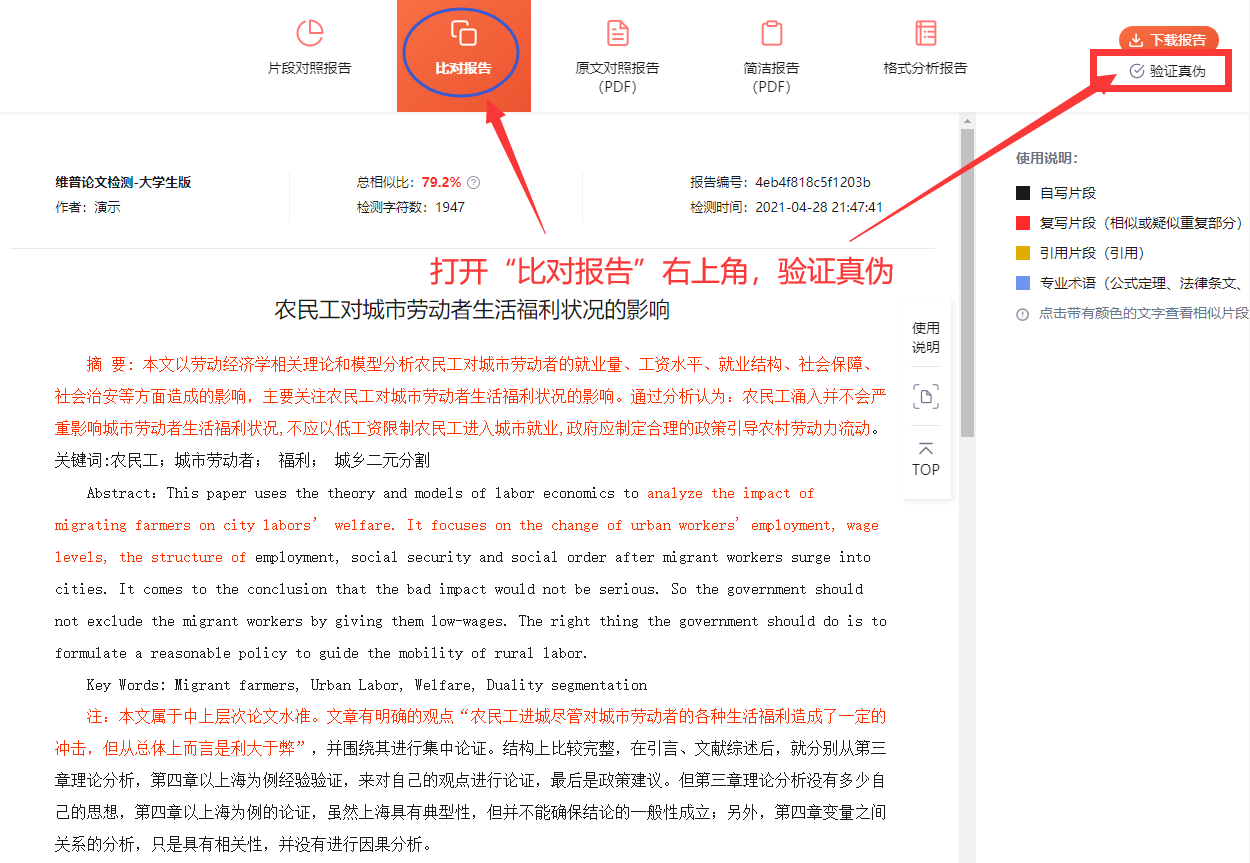The height and width of the screenshot is (863, 1250).
Task: Click the help icon next to 79.2%
Action: click(x=474, y=183)
